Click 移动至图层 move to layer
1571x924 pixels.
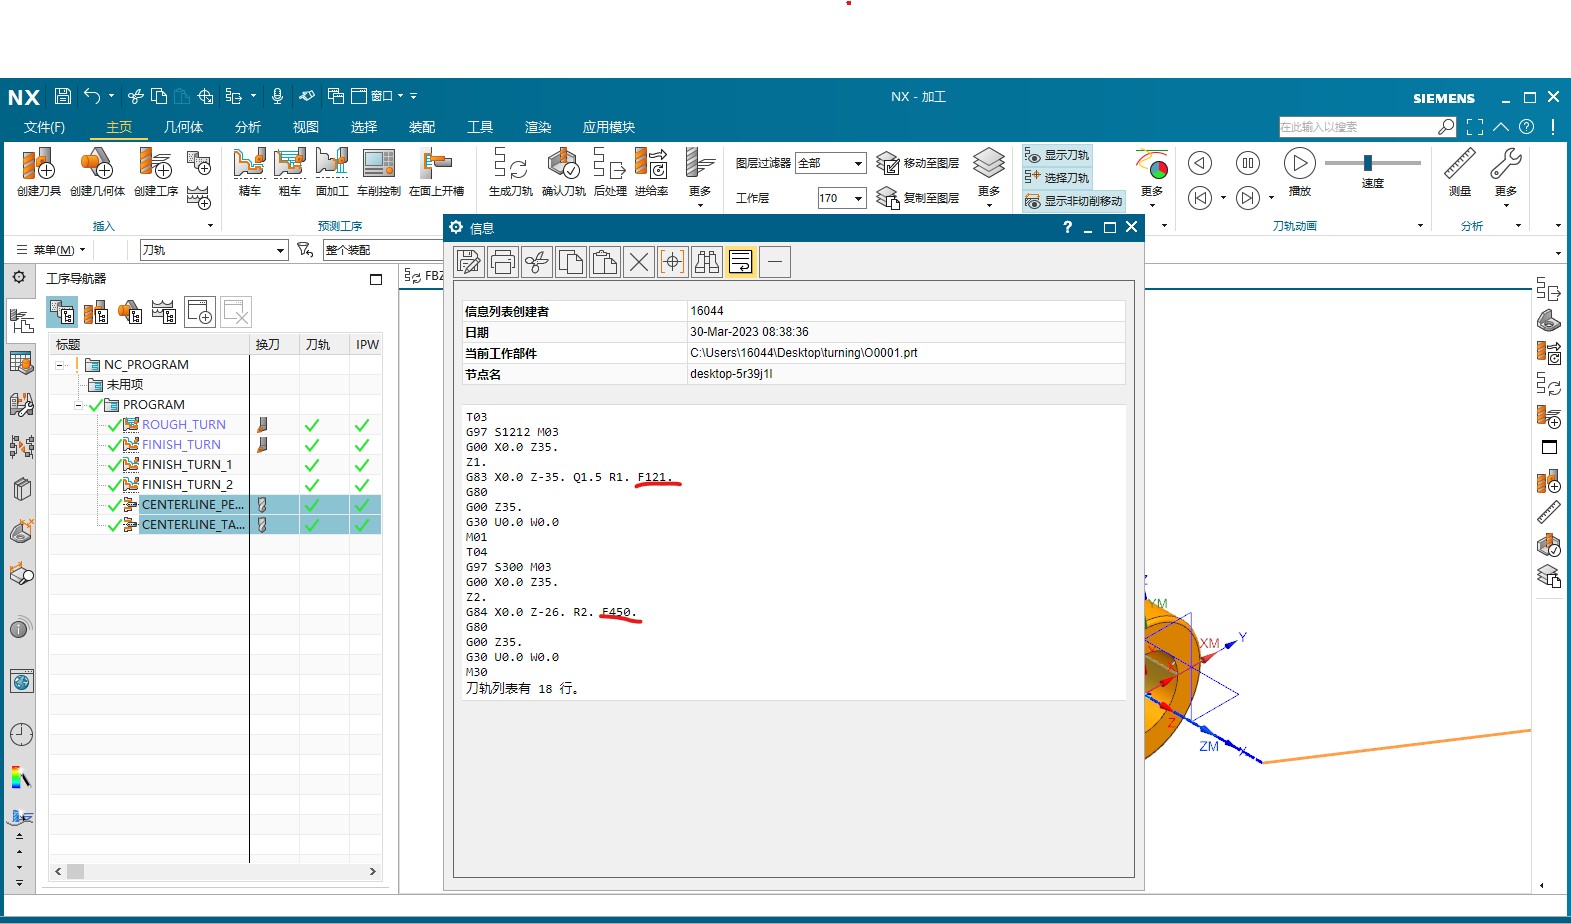(x=918, y=163)
